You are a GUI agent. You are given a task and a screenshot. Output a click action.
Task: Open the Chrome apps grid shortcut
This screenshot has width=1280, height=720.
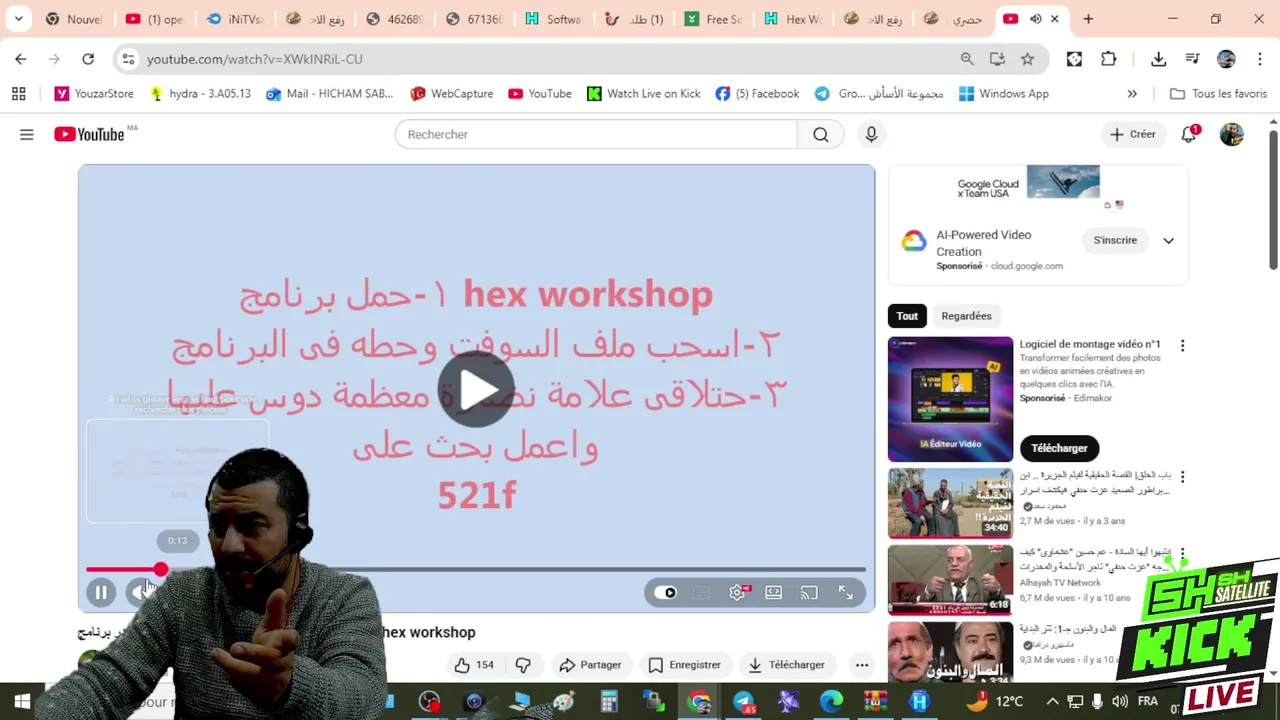point(18,94)
